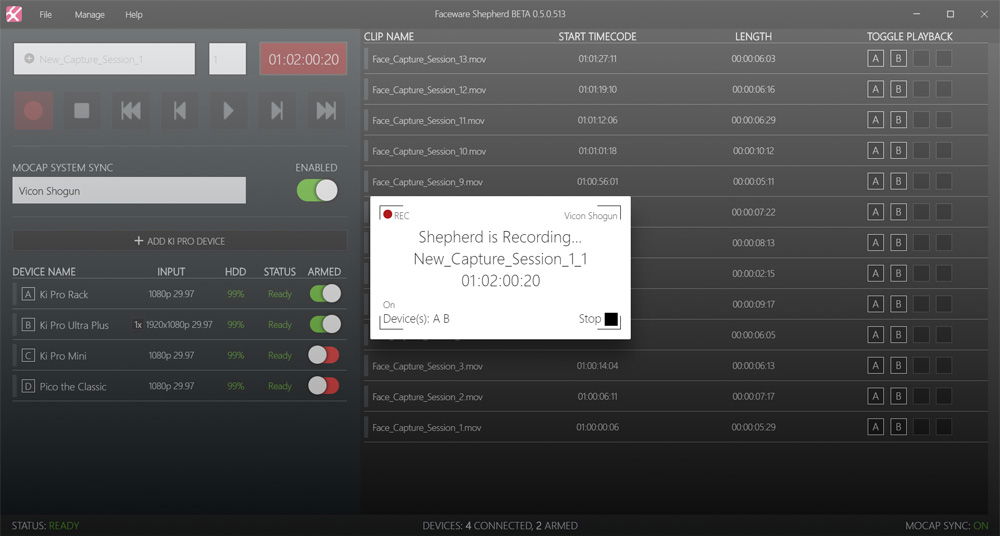This screenshot has height=536, width=1000.
Task: Select the Face_Capture_Session_2.mov clip name
Action: coord(427,397)
